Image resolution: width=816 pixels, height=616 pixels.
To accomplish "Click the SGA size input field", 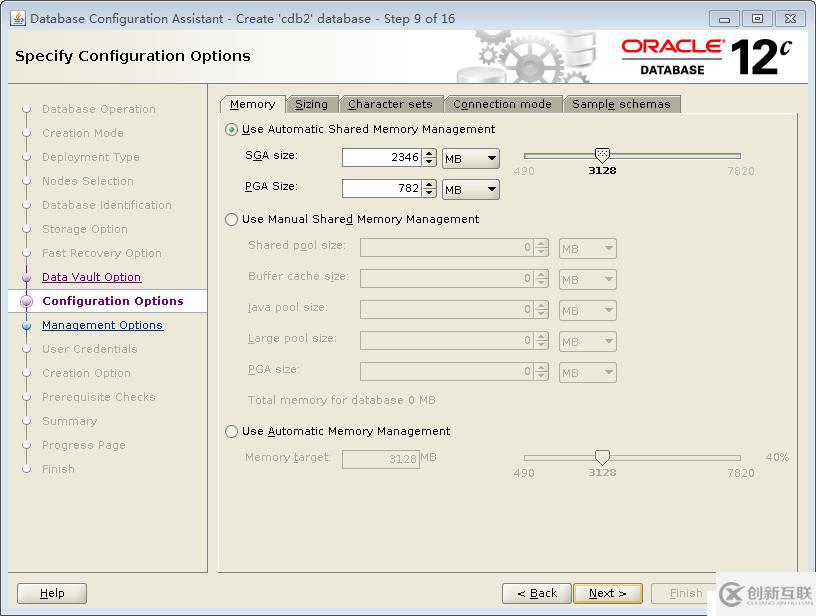I will [382, 157].
